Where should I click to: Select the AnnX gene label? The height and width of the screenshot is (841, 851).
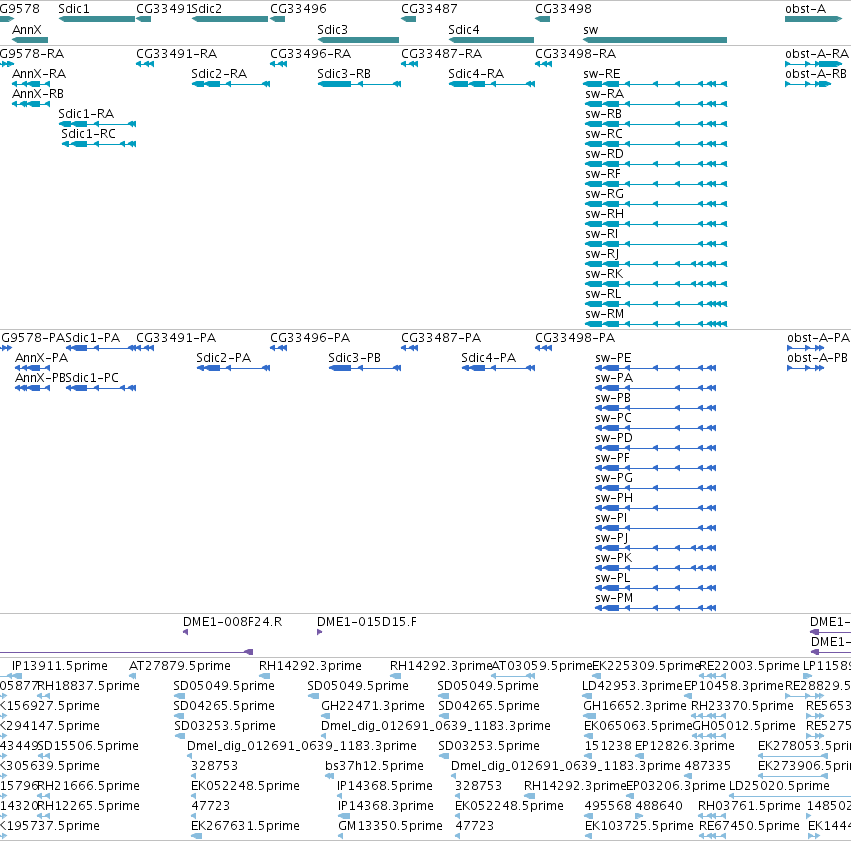[x=27, y=29]
